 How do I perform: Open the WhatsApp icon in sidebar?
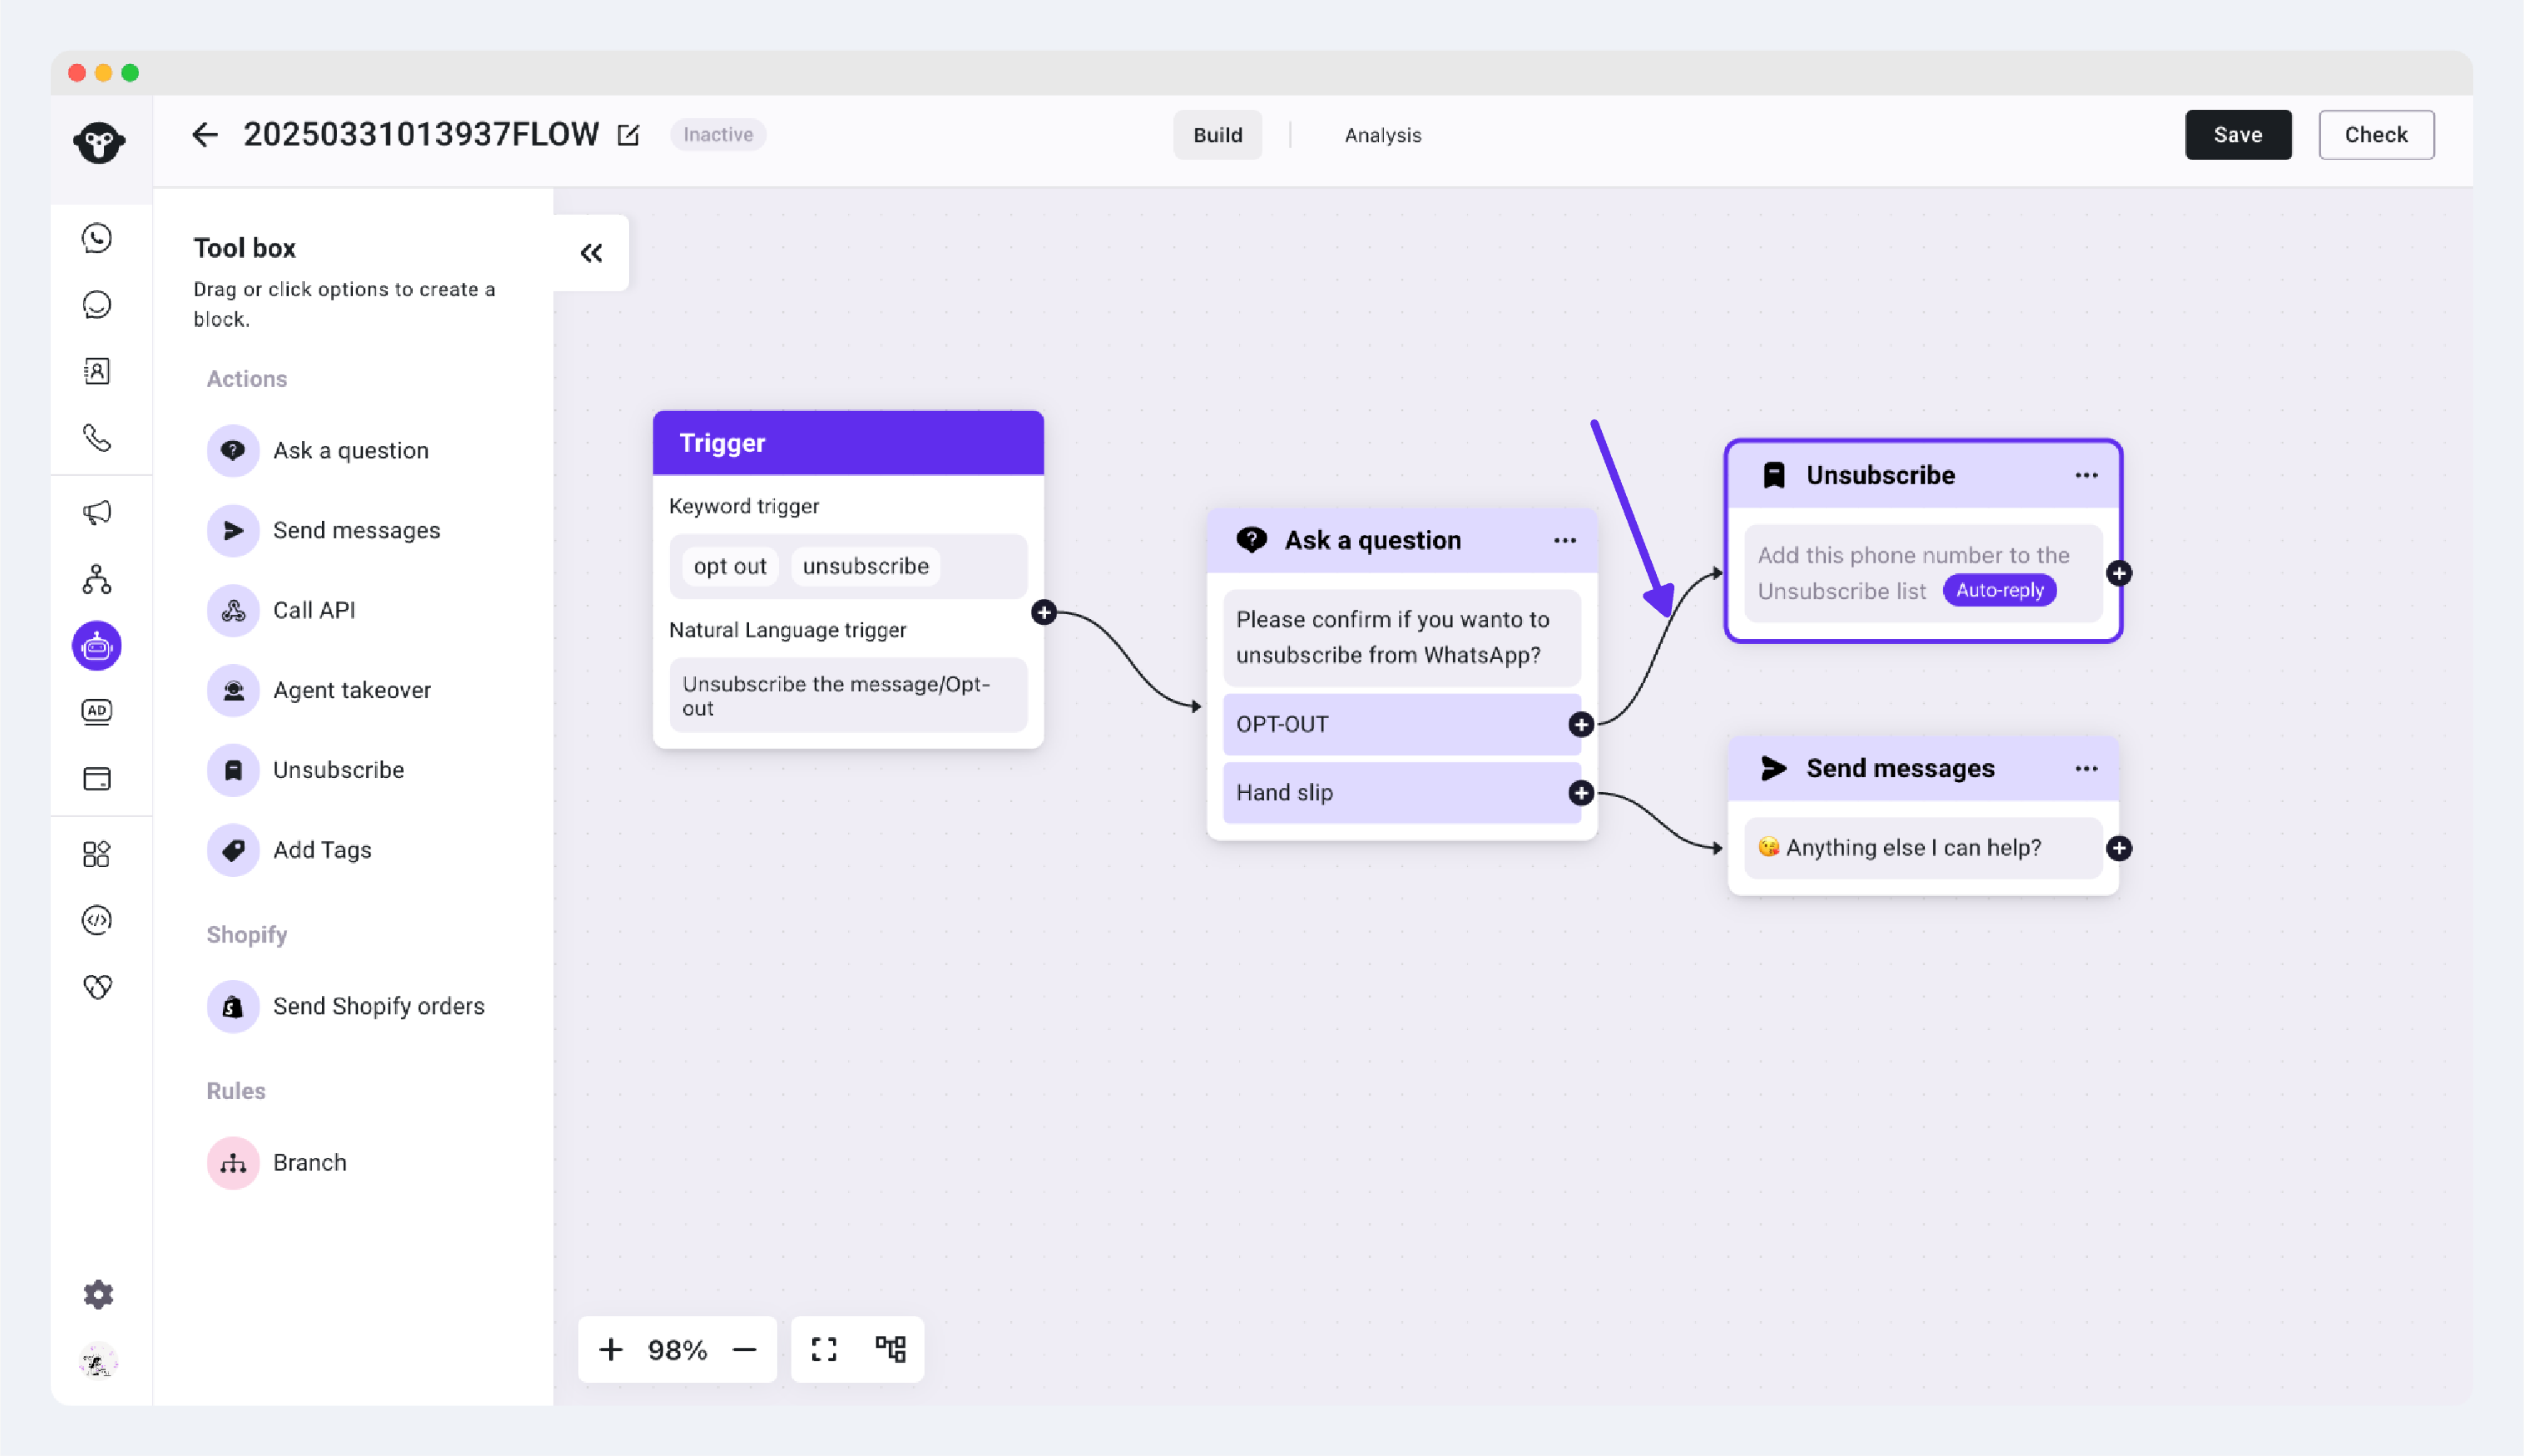(x=97, y=238)
